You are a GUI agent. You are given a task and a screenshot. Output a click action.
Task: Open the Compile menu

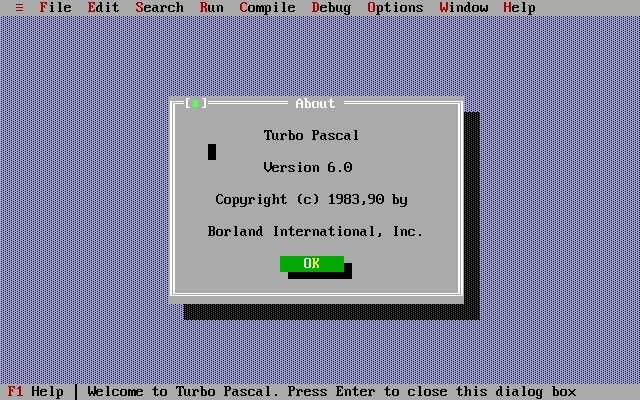pyautogui.click(x=267, y=8)
